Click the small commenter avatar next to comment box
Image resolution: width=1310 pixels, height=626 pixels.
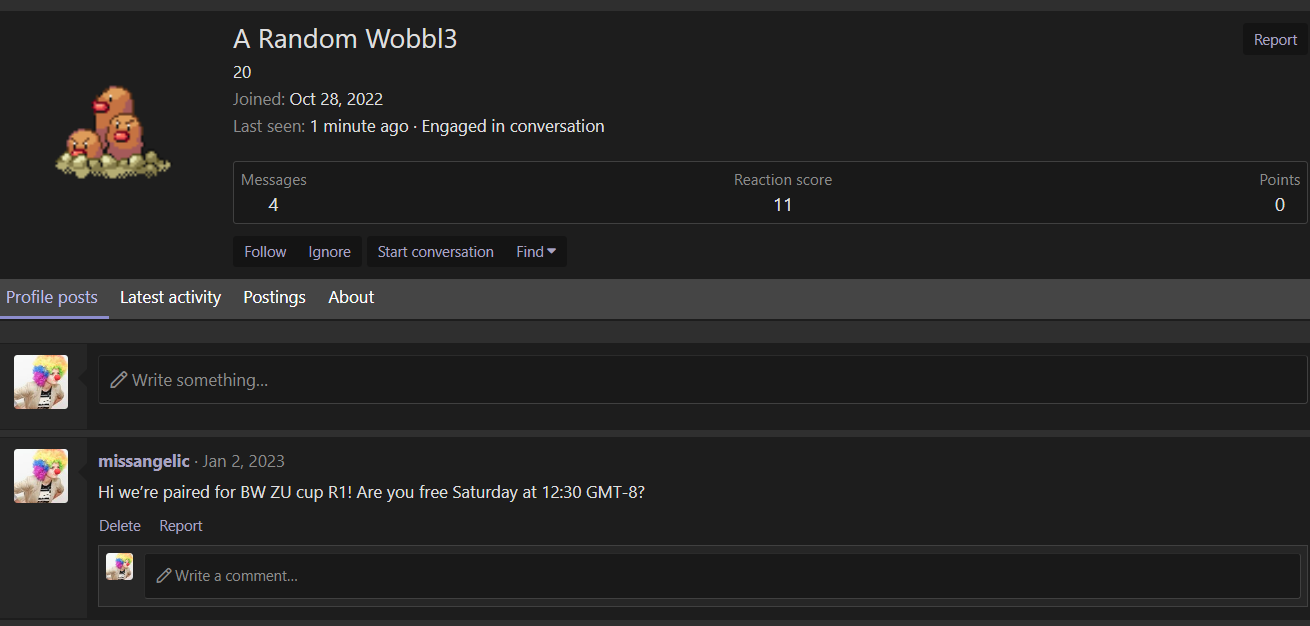(x=119, y=566)
